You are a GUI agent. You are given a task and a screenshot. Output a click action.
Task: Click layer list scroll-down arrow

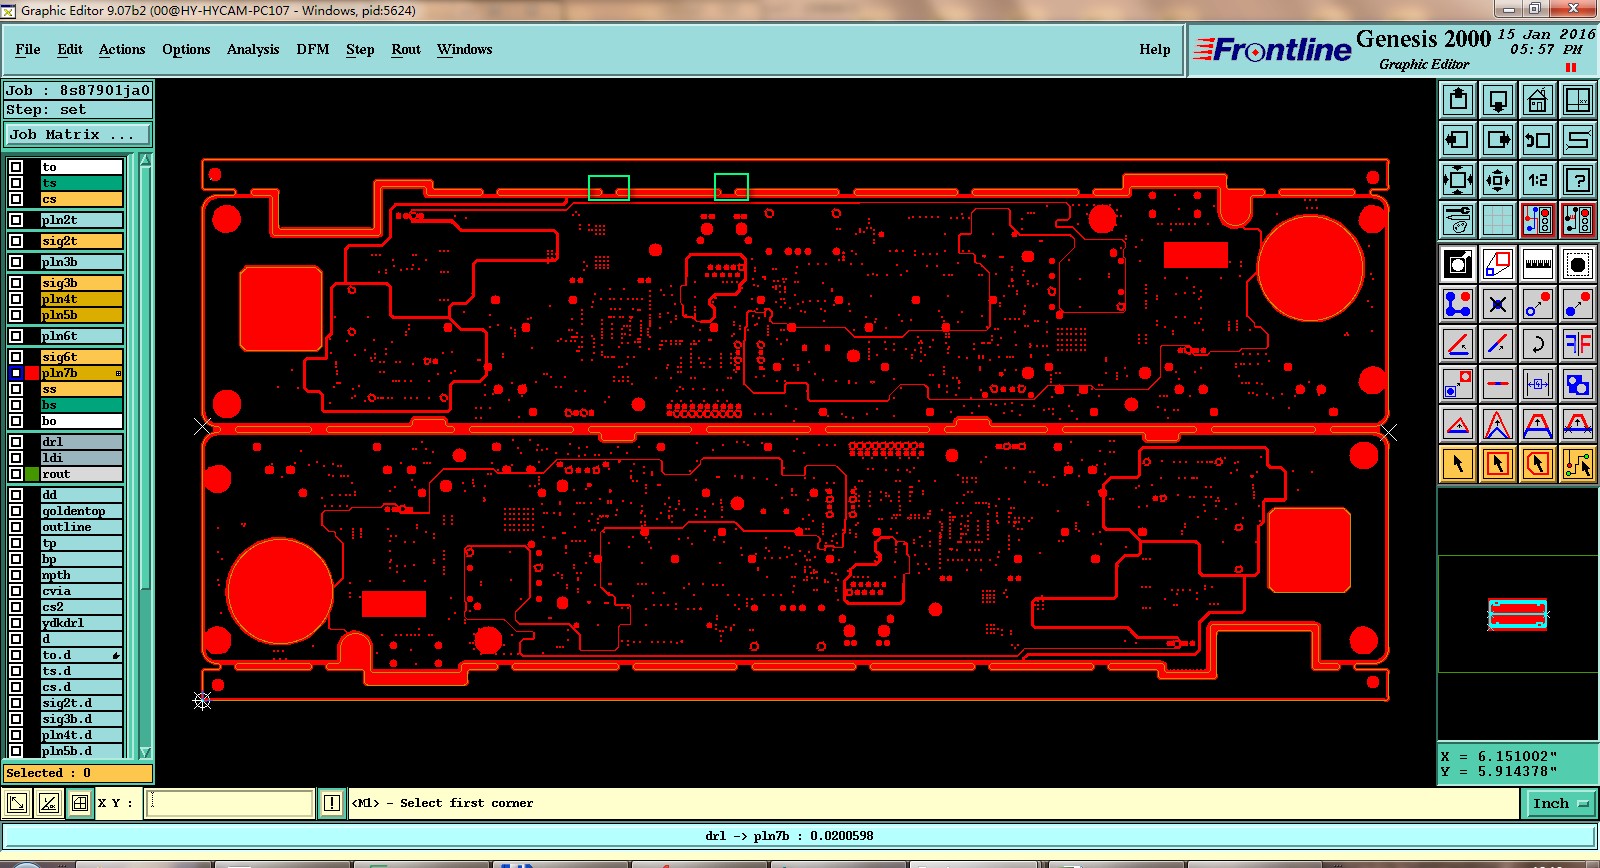coord(146,752)
